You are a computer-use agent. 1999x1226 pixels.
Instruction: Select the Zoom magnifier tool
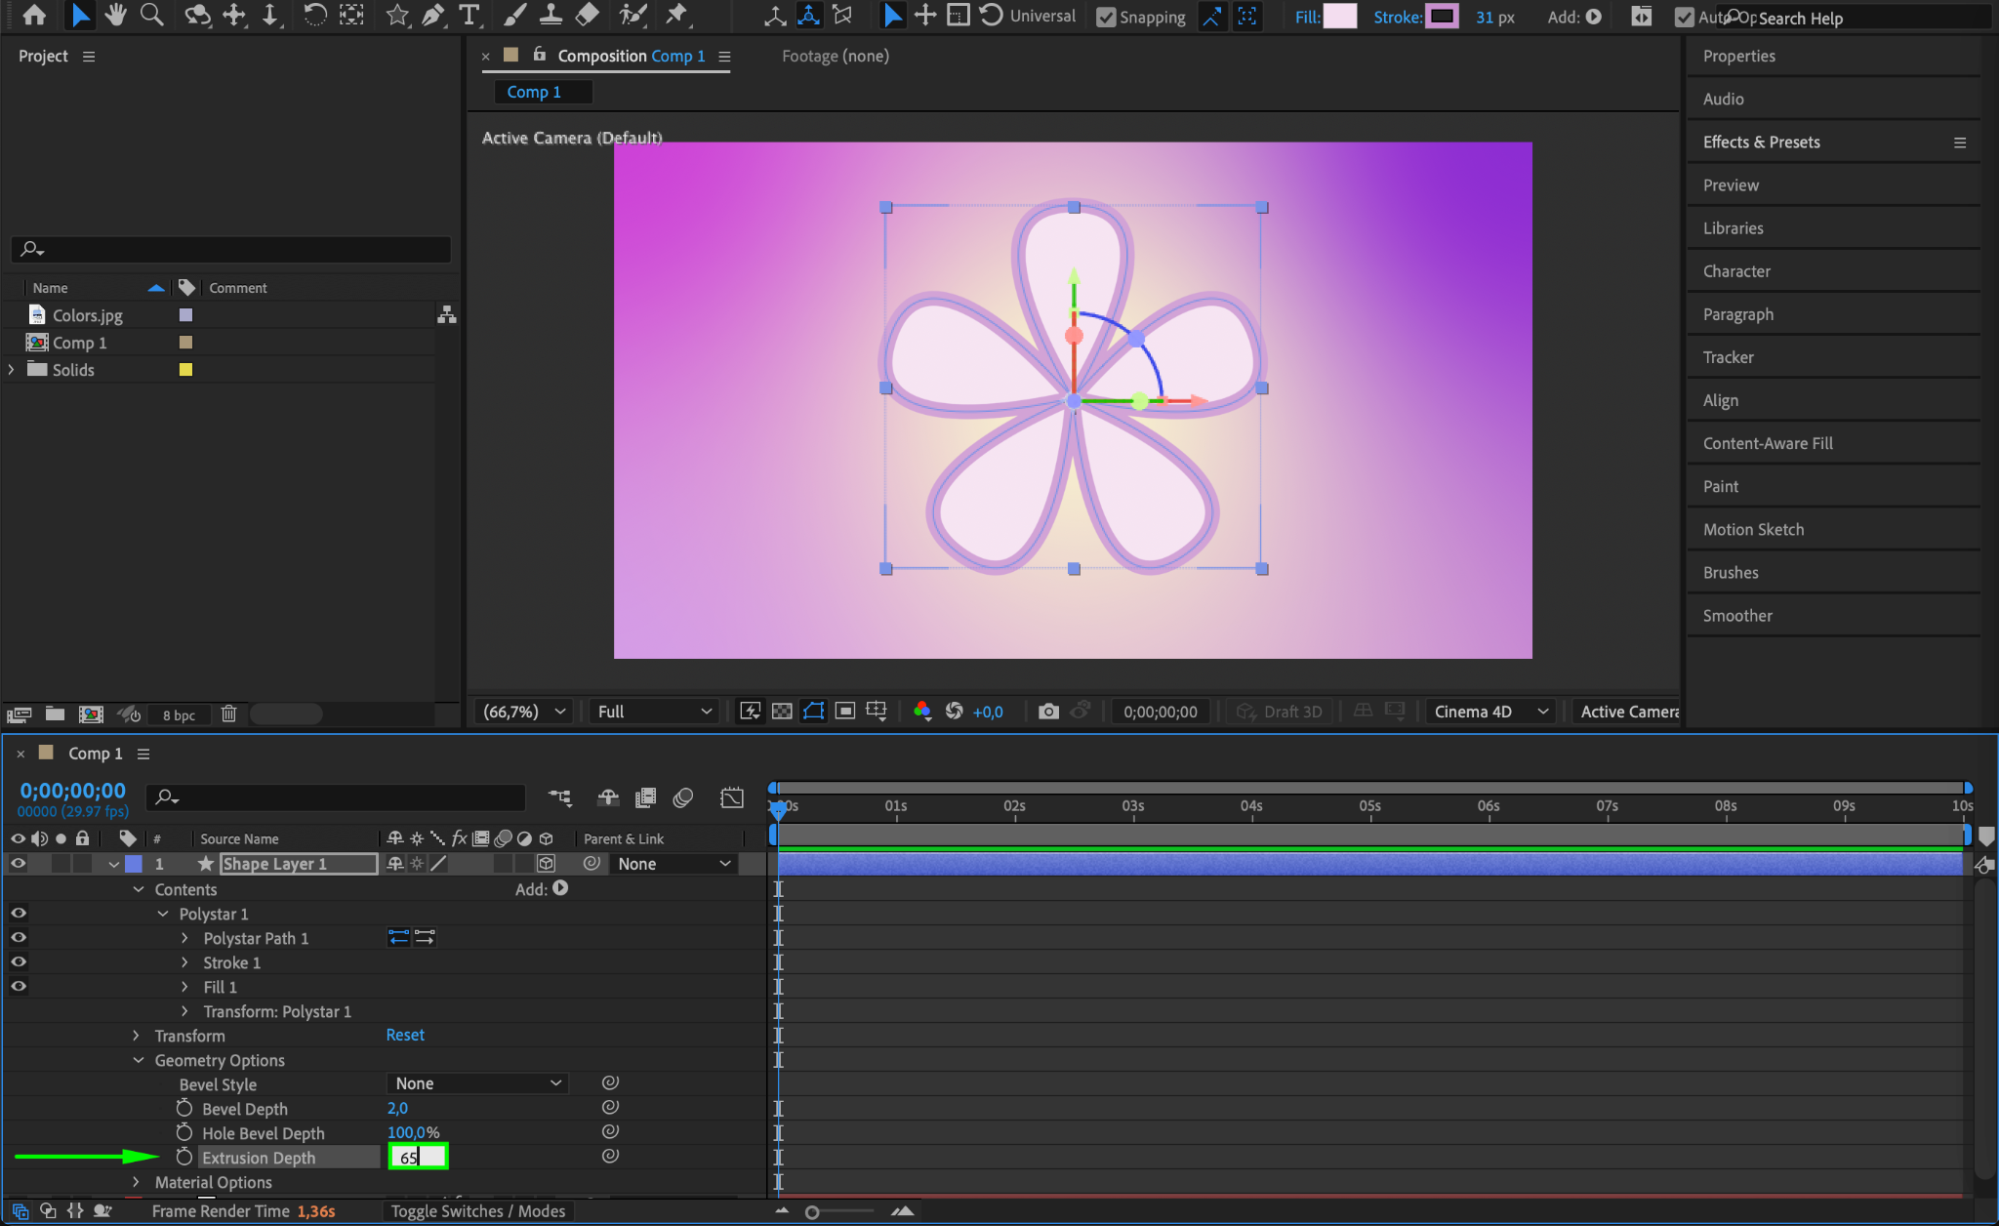tap(151, 15)
